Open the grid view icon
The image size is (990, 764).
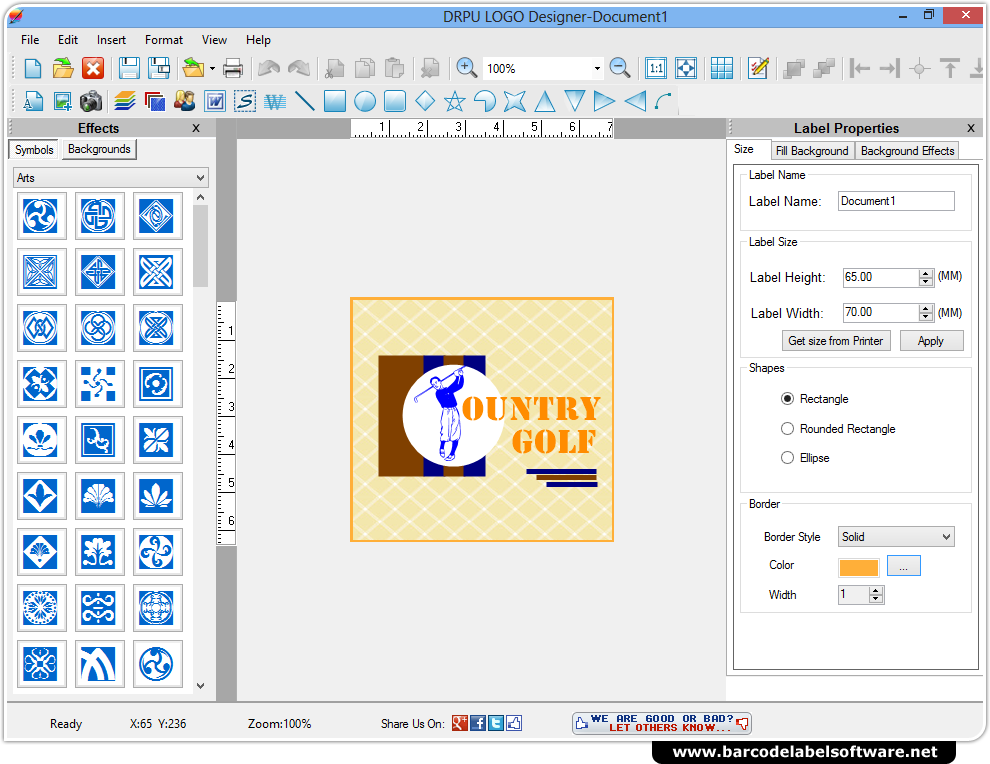[721, 67]
